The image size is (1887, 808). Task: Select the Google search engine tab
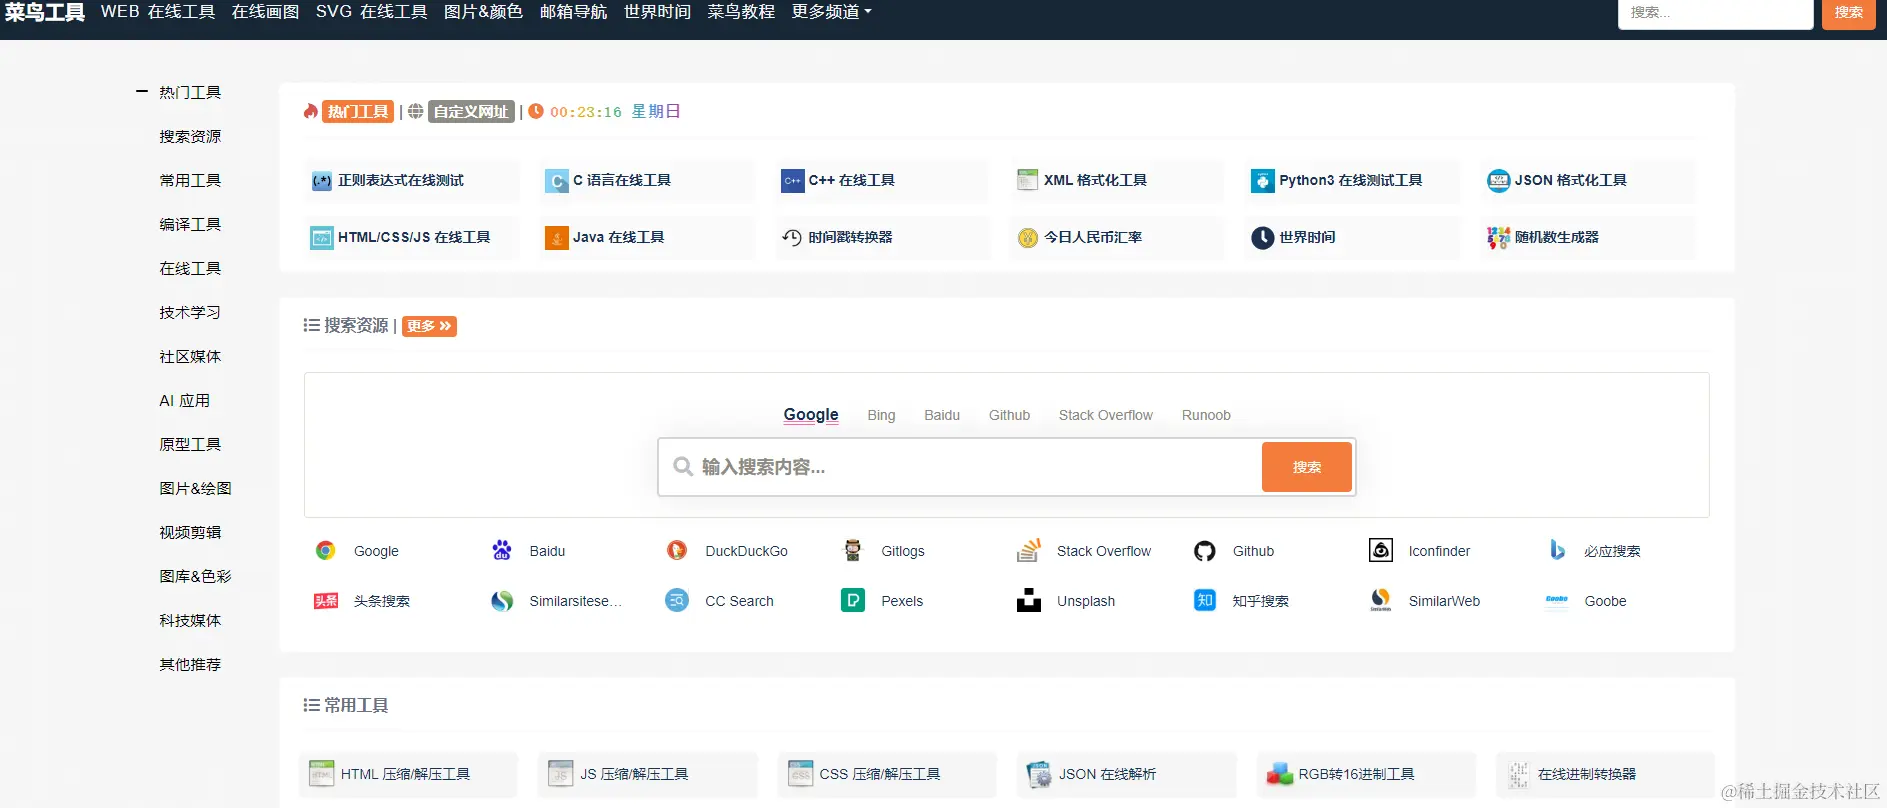pos(811,415)
